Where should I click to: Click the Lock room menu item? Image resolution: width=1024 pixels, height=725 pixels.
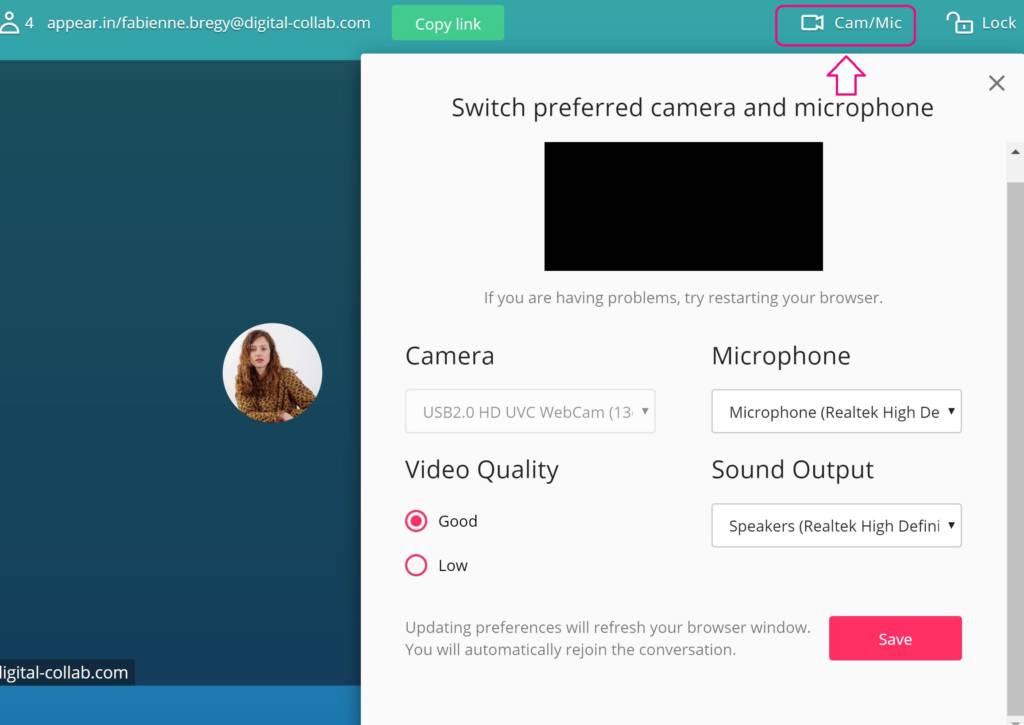tap(981, 23)
